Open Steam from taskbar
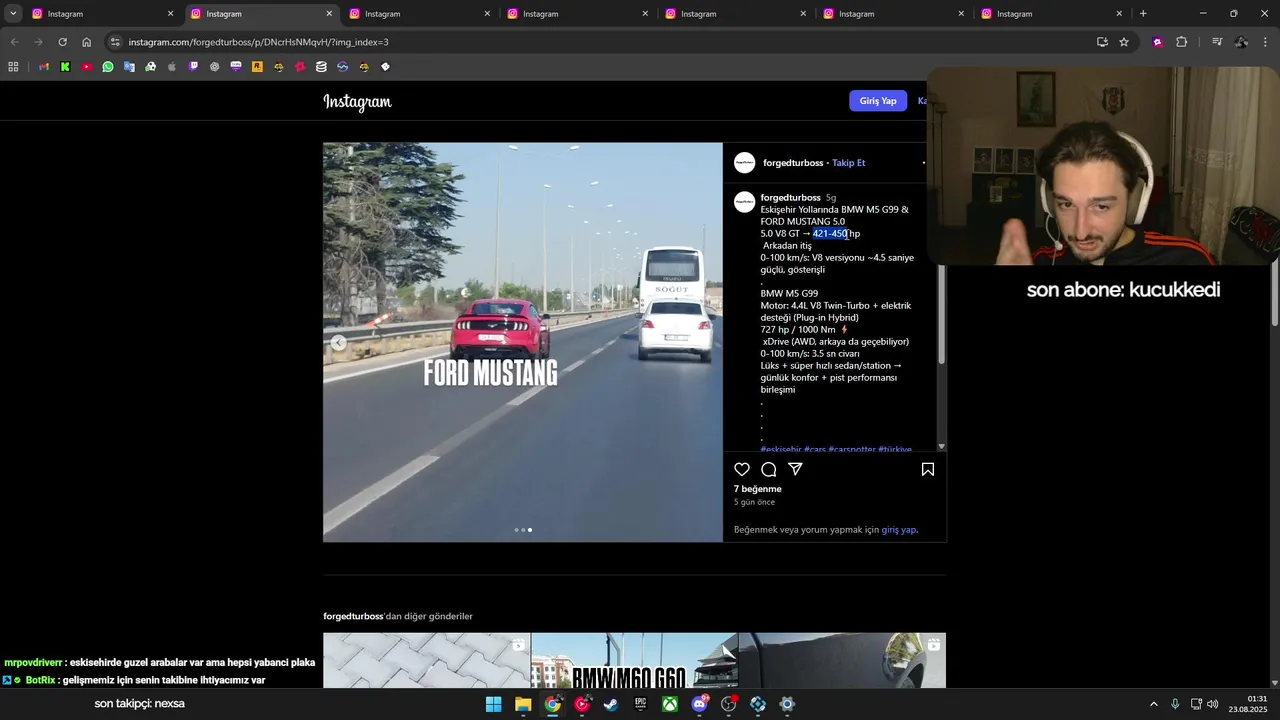Image resolution: width=1280 pixels, height=720 pixels. [x=611, y=704]
